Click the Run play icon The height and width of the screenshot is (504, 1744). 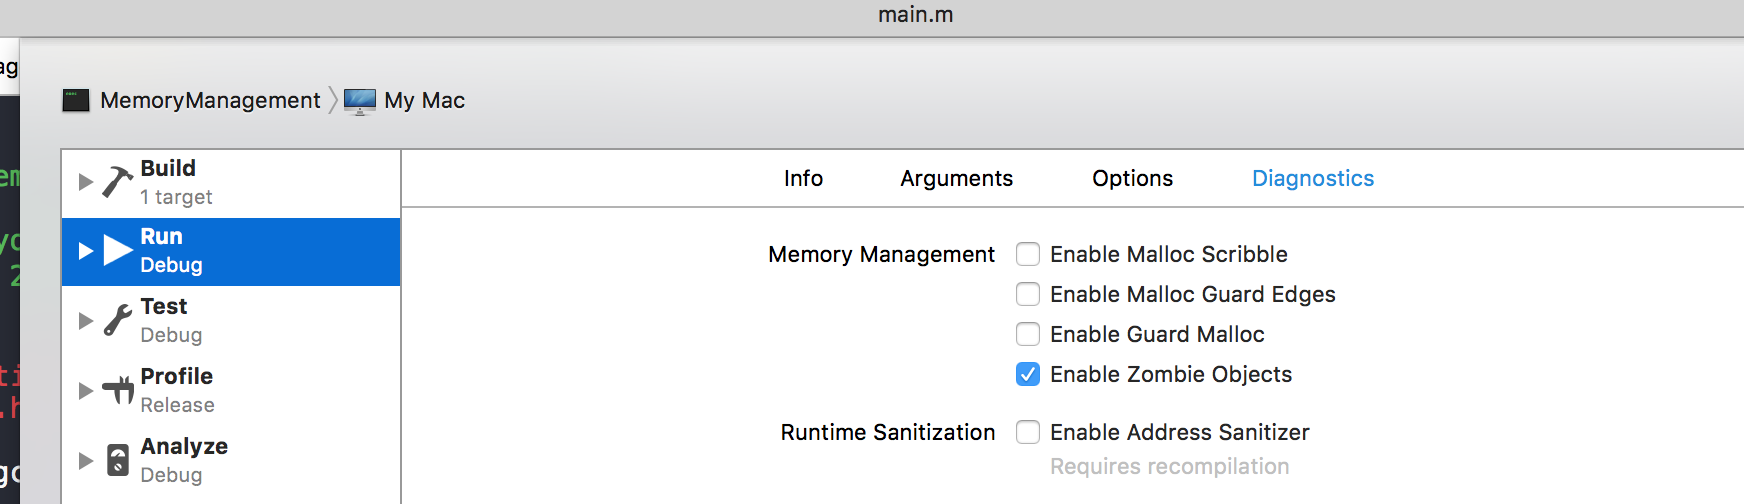(x=118, y=250)
